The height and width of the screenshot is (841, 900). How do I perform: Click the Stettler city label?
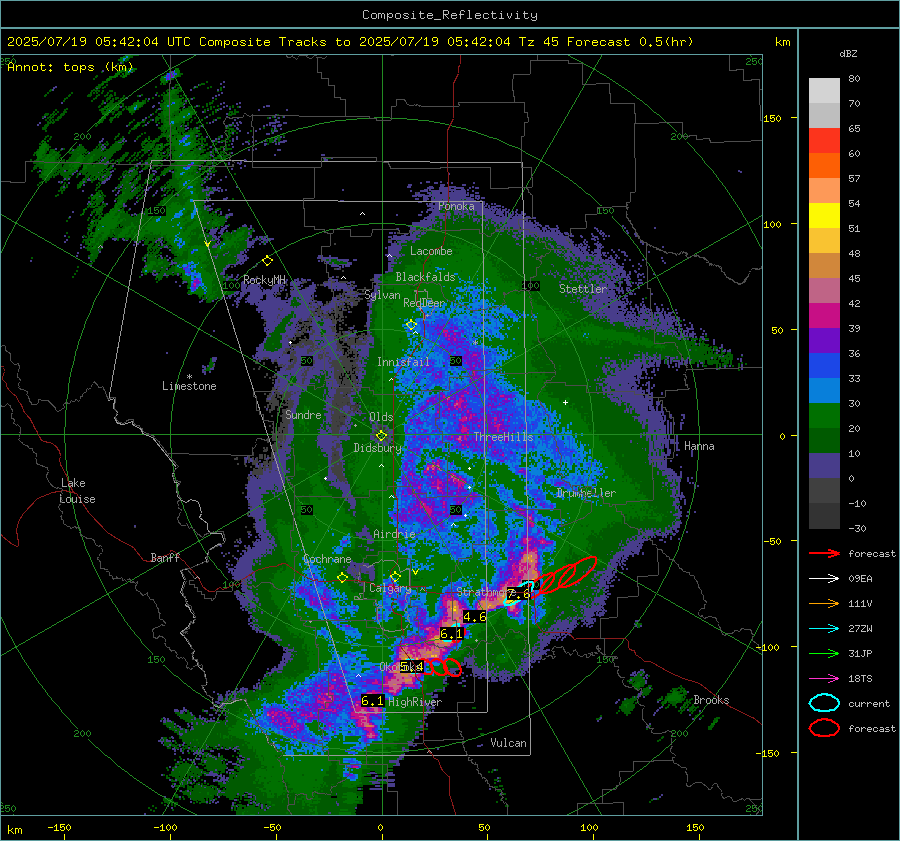pyautogui.click(x=583, y=289)
